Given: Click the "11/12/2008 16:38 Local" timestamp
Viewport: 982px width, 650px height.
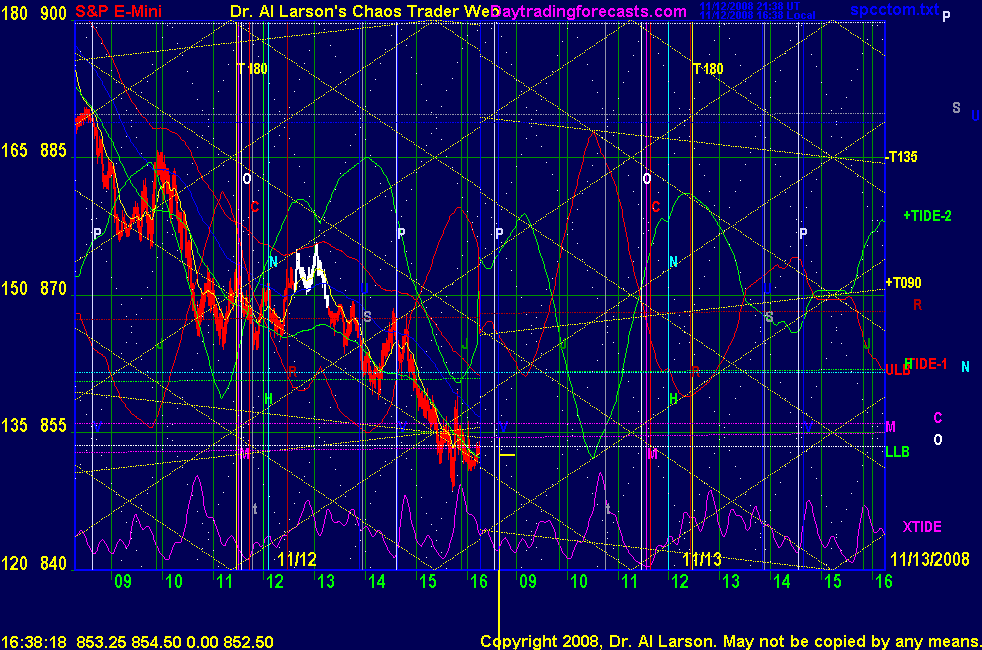Looking at the screenshot, I should click(757, 15).
